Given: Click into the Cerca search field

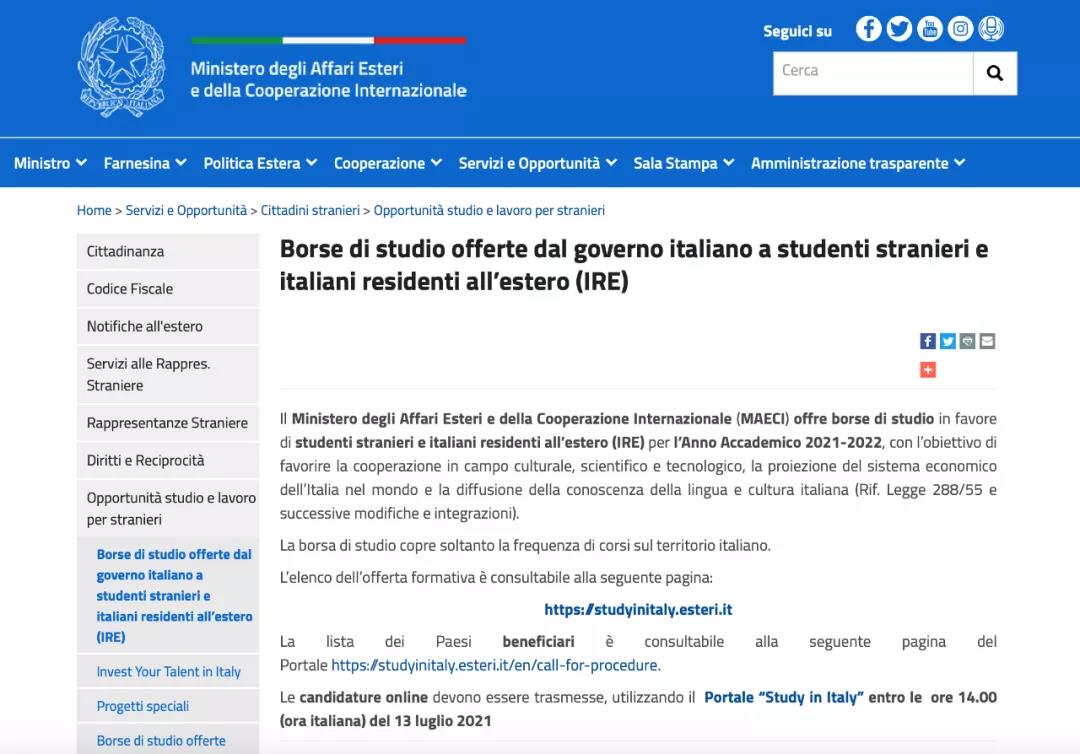Looking at the screenshot, I should (x=872, y=73).
